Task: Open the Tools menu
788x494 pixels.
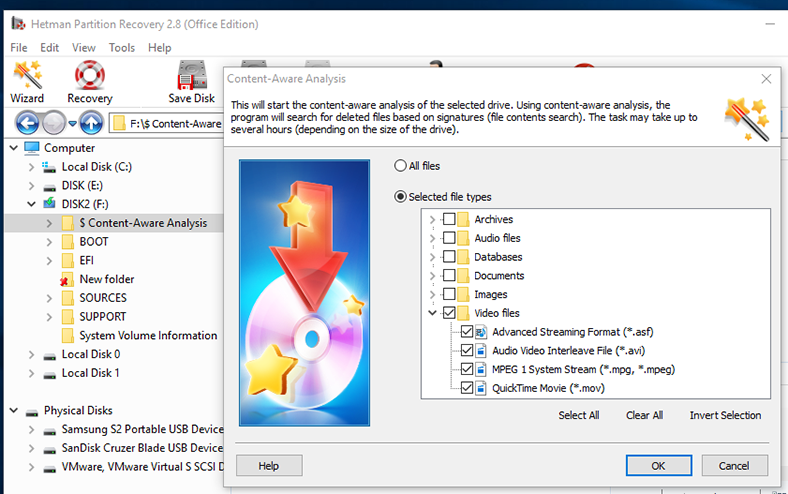Action: [122, 48]
